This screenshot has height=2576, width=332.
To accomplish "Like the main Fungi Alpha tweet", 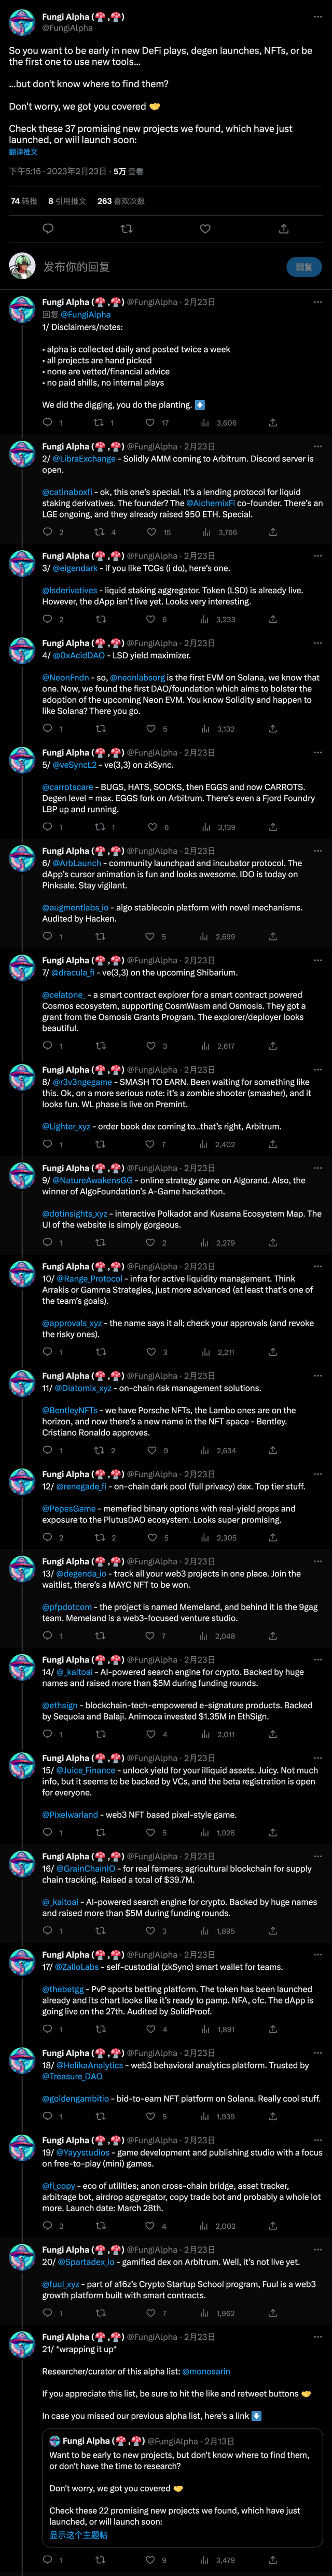I will pos(205,229).
